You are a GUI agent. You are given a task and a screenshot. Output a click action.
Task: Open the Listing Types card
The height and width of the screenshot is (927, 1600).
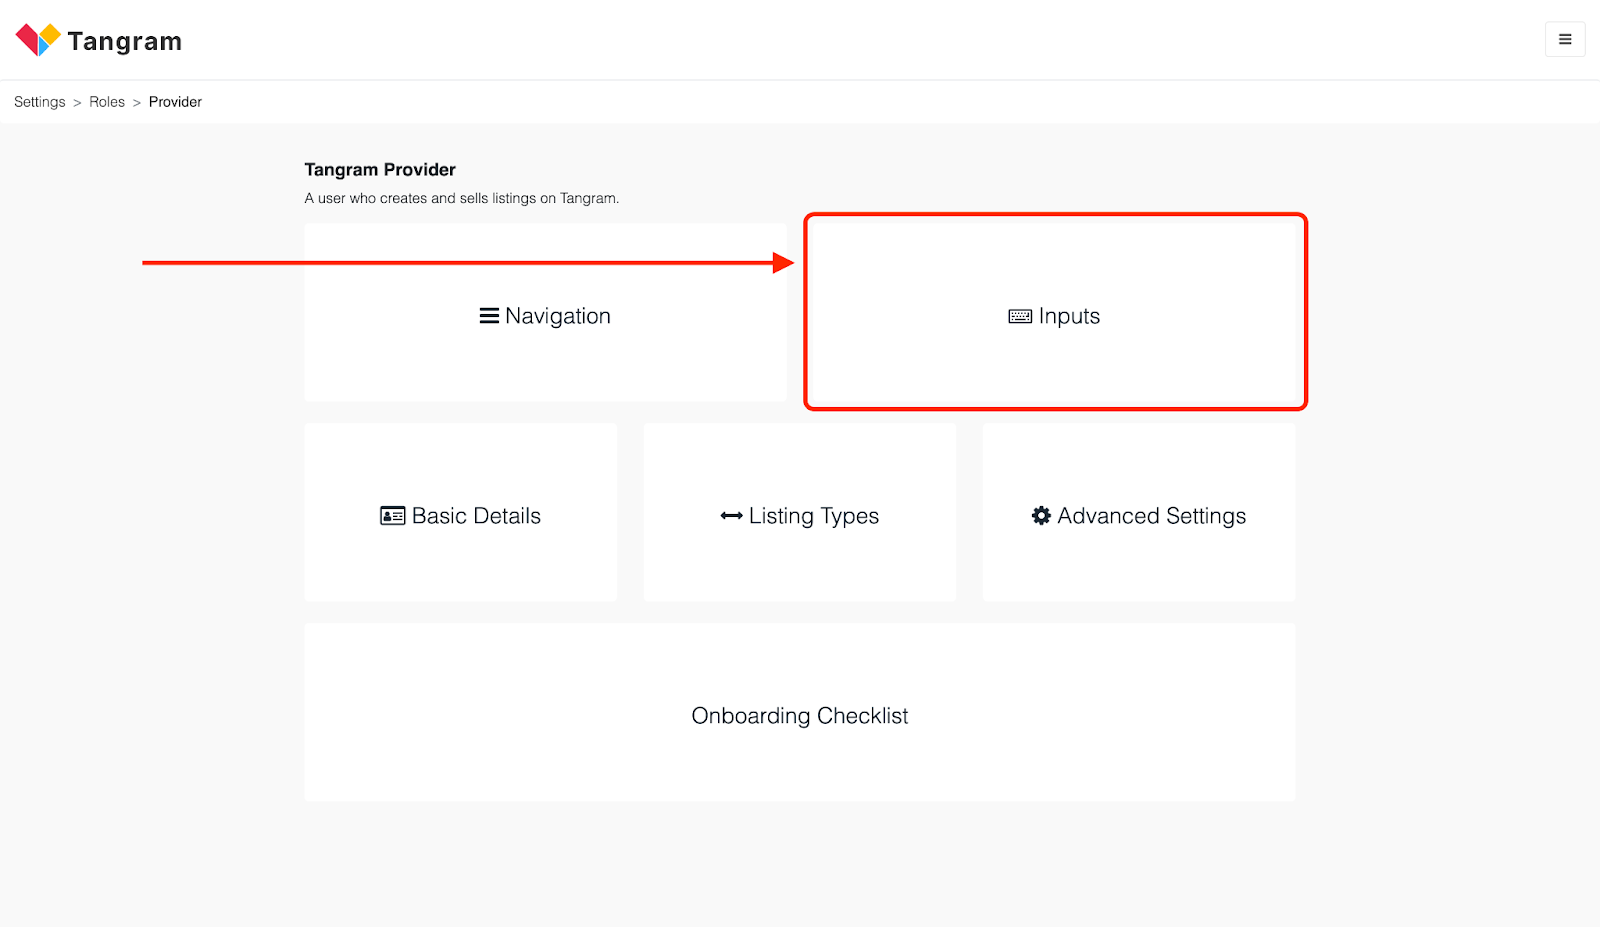[x=800, y=512]
